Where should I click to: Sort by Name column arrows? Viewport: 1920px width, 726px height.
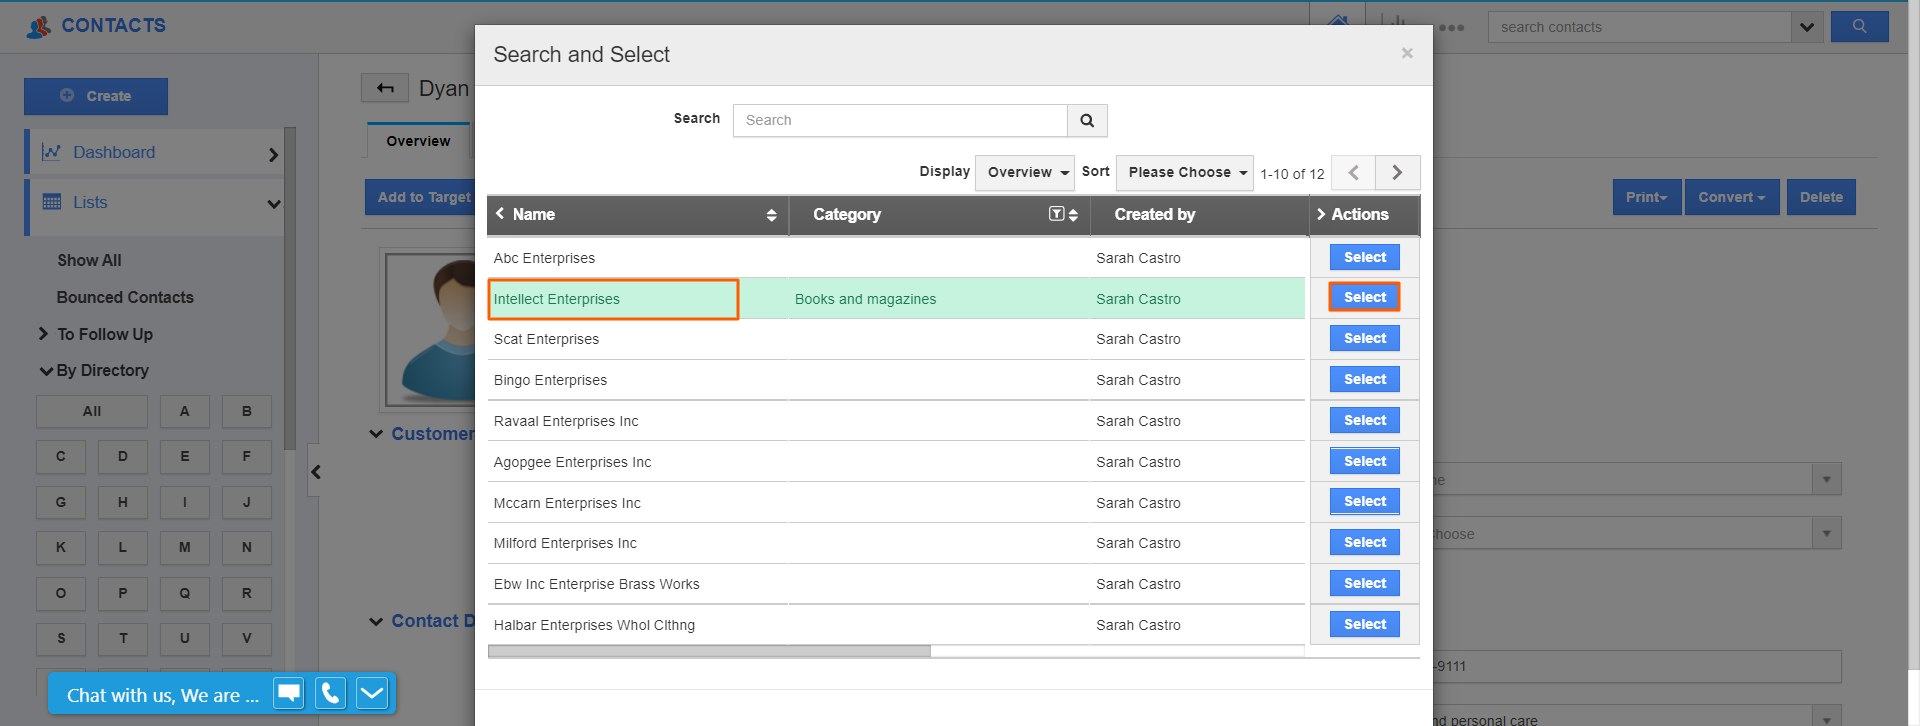tap(771, 215)
